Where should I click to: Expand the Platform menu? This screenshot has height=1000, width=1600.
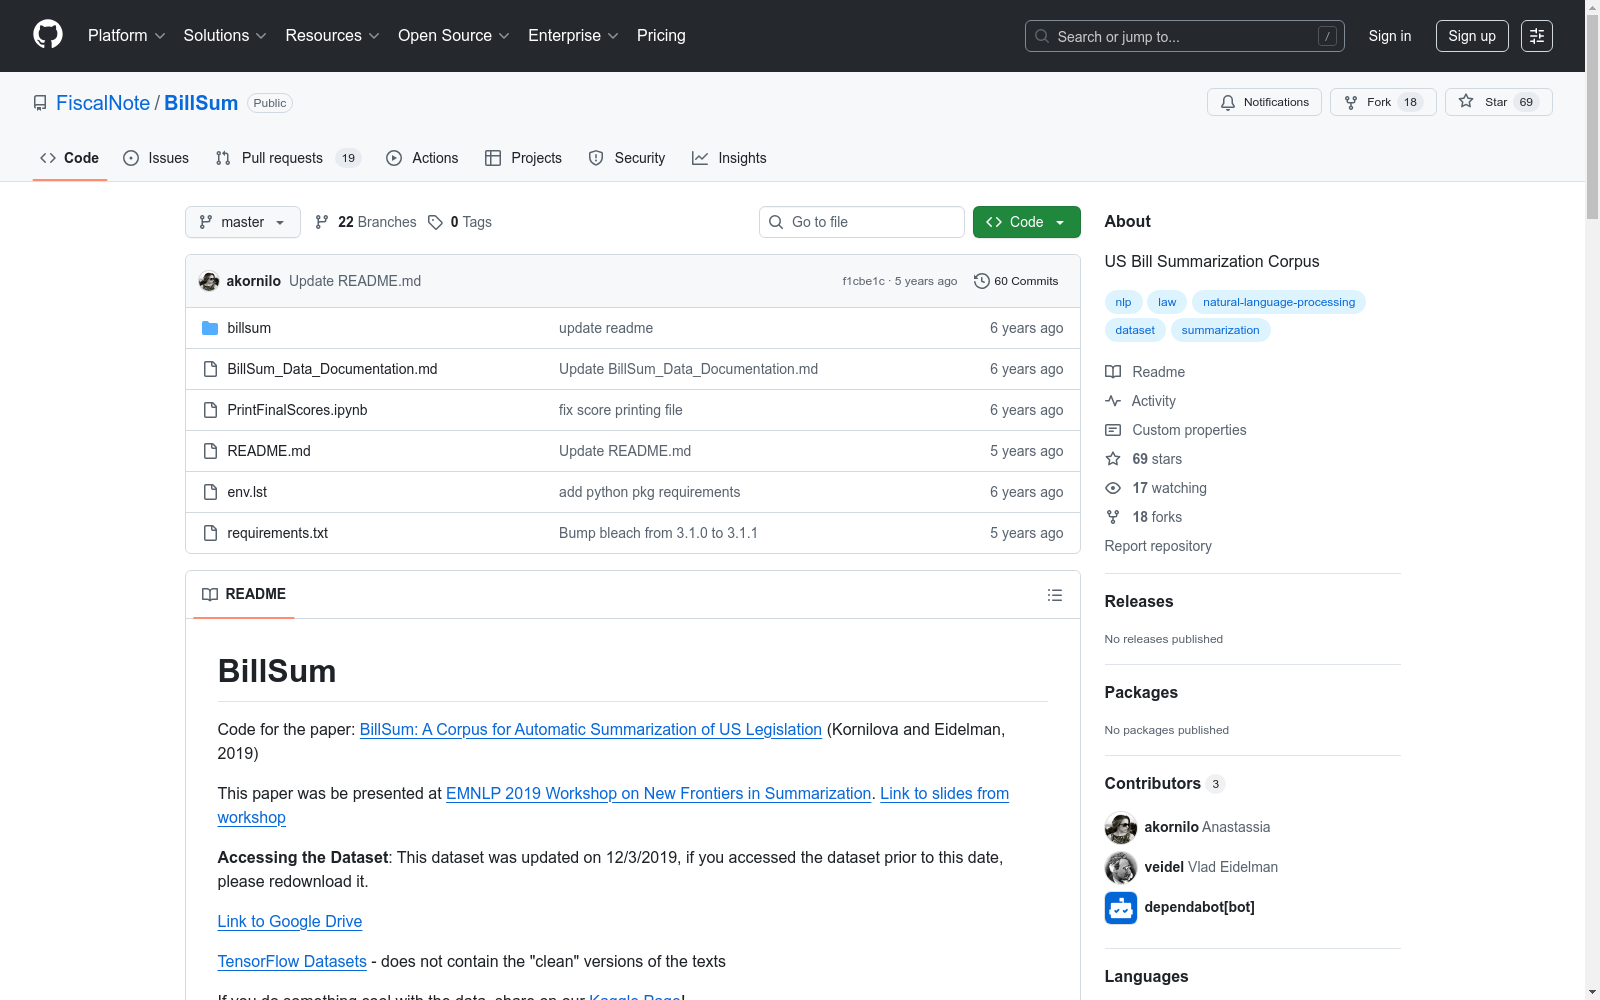[127, 36]
